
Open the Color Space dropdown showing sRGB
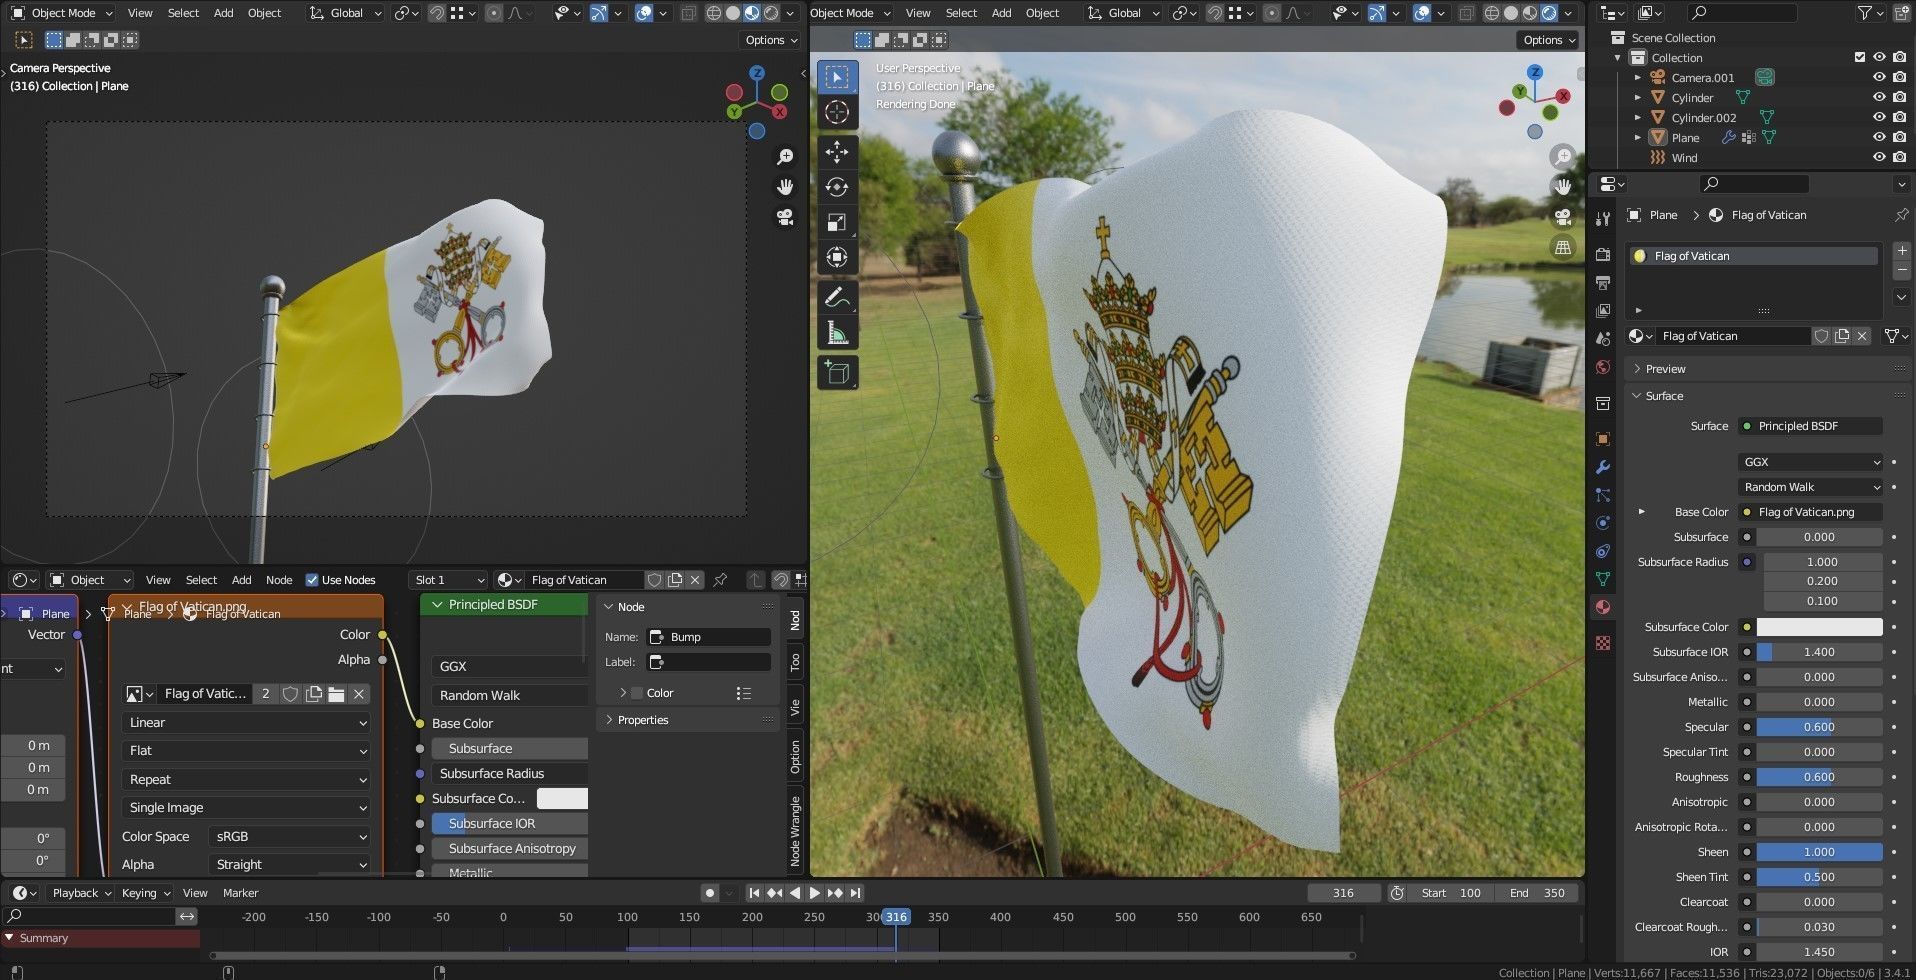(x=288, y=836)
